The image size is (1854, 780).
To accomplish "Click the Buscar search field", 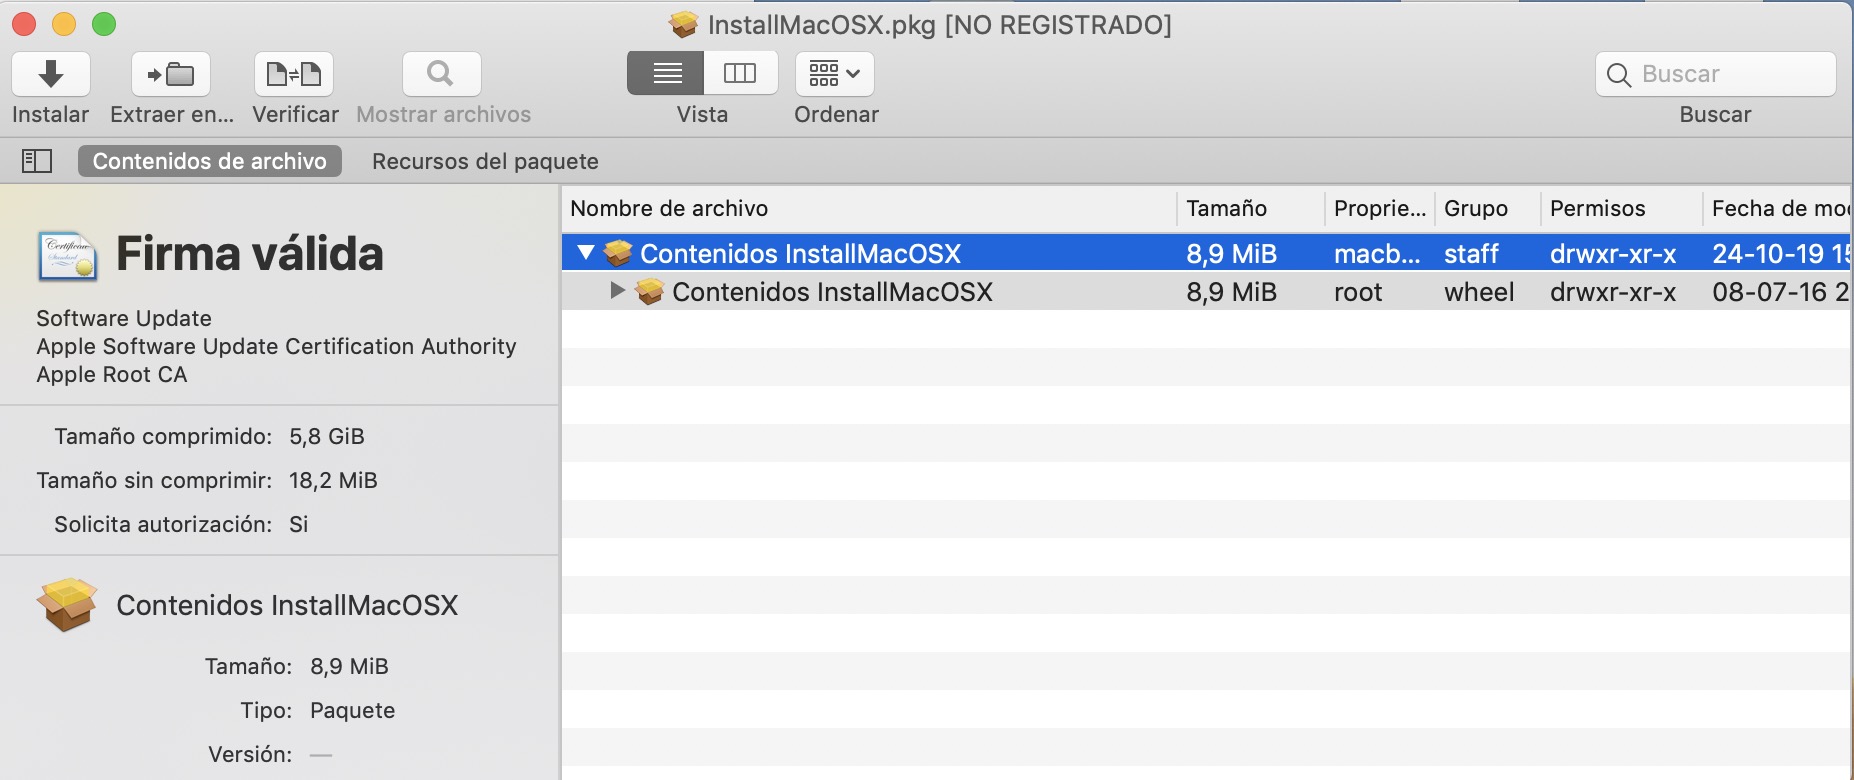I will 1716,74.
